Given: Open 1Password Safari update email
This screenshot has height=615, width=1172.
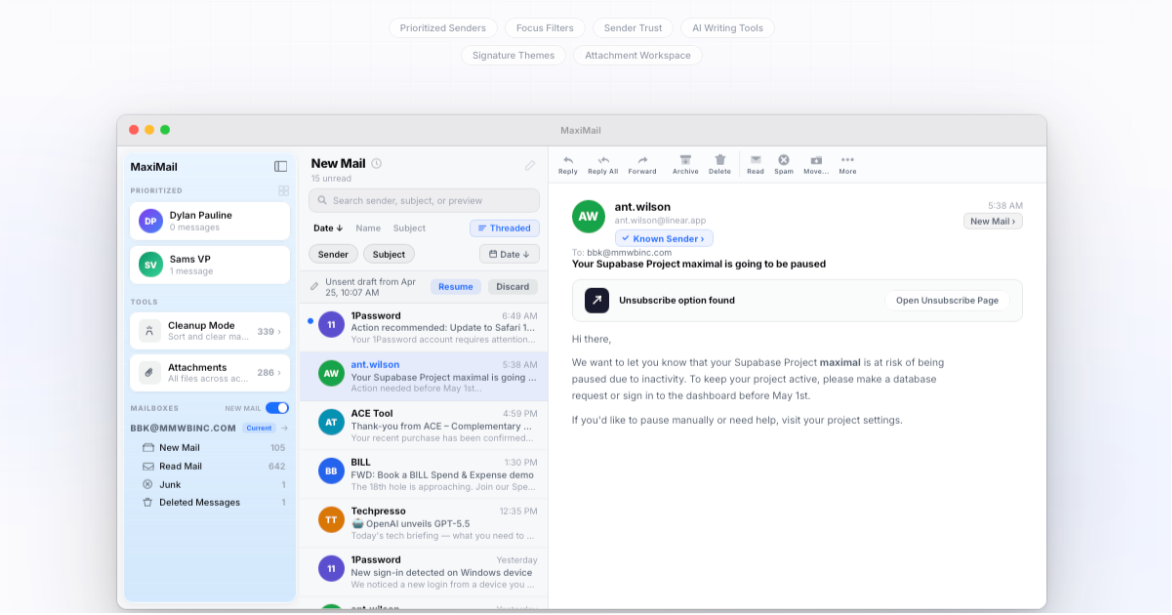Looking at the screenshot, I should click(x=424, y=327).
